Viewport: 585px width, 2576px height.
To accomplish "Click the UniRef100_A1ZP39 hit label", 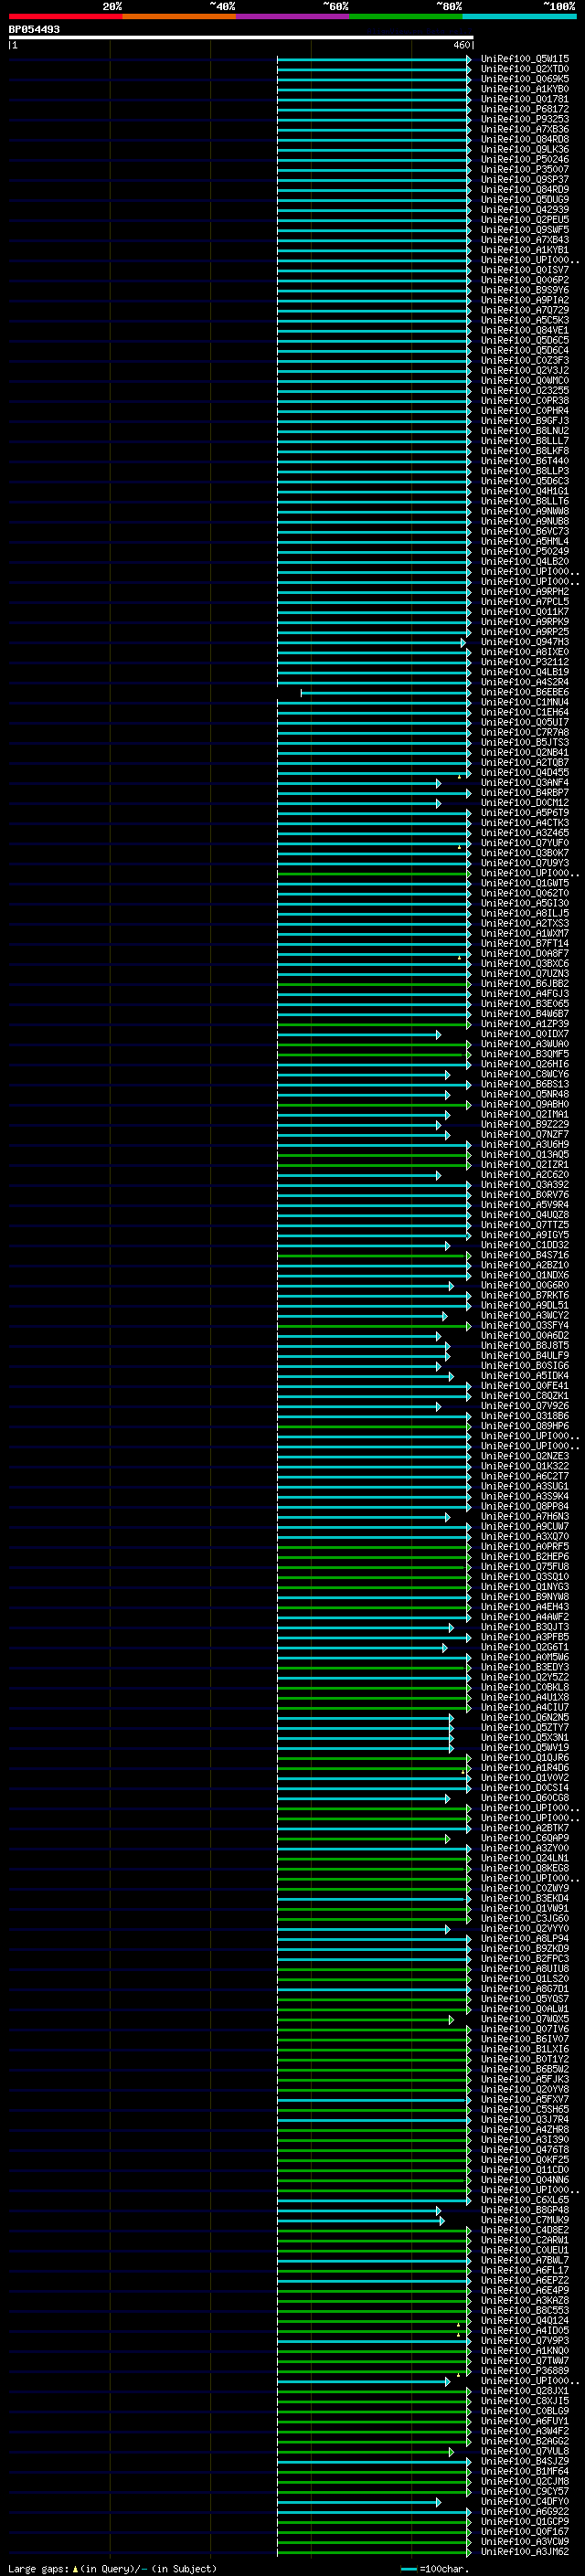I will tap(525, 1024).
